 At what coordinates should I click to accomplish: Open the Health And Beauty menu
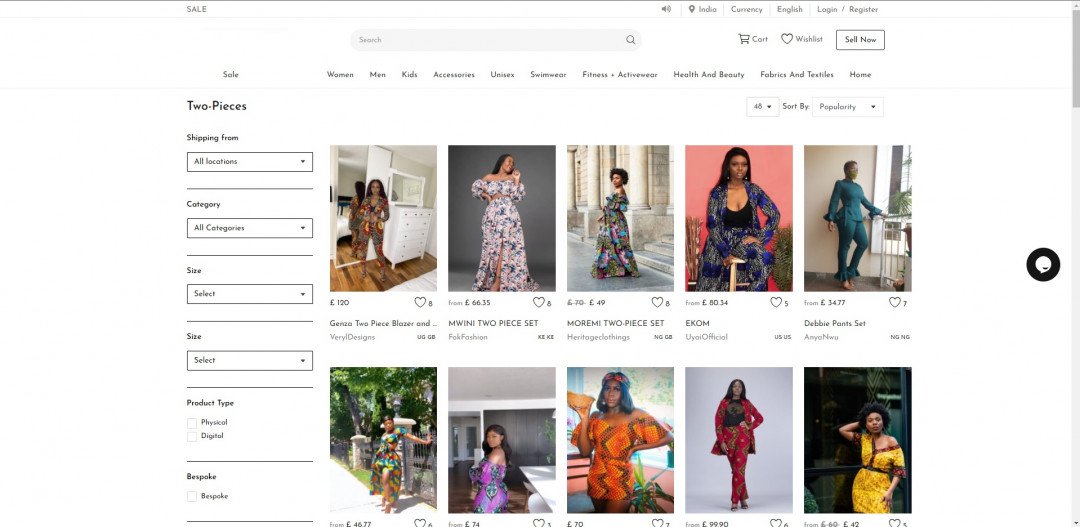(709, 74)
